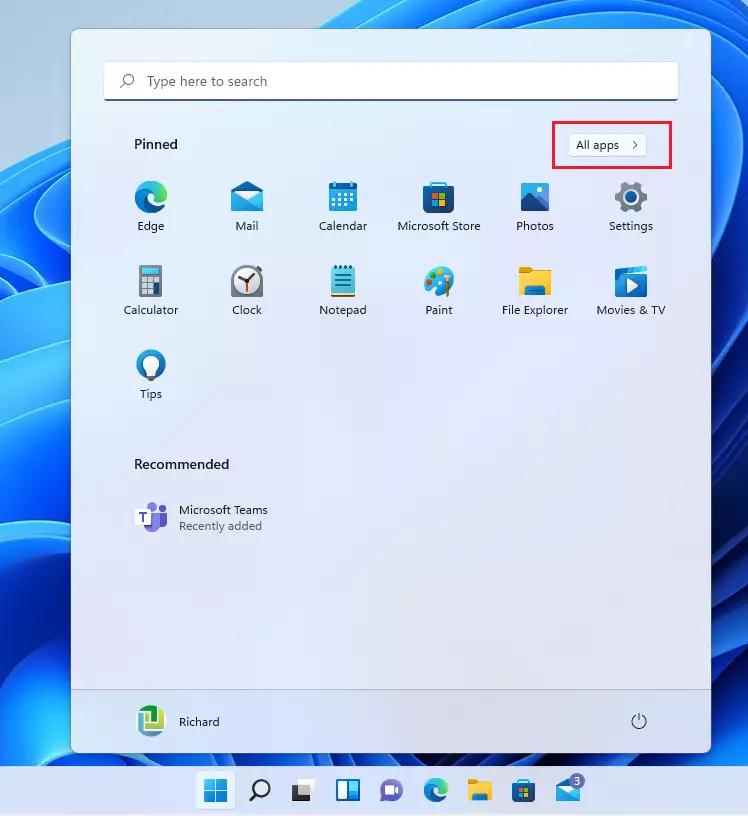Screen dimensions: 748x816
Task: Open the Calendar app
Action: [x=343, y=206]
